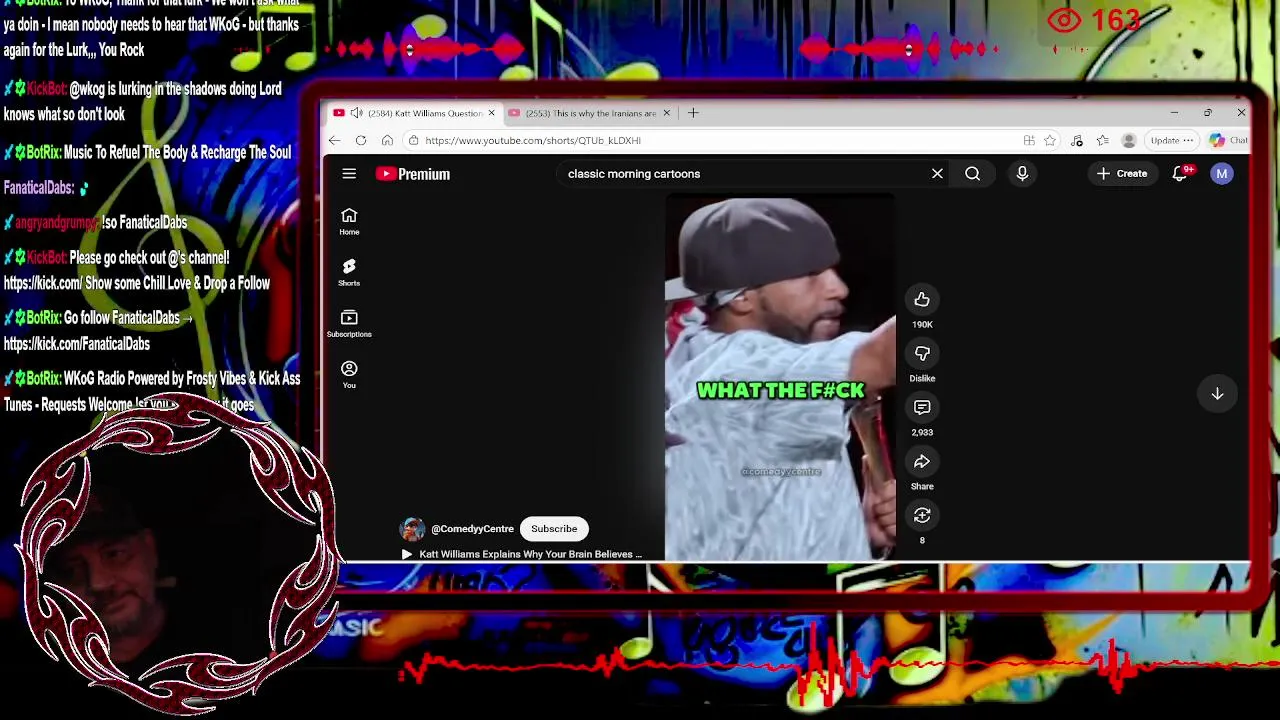Clear the search text with X
This screenshot has width=1280, height=720.
937,174
